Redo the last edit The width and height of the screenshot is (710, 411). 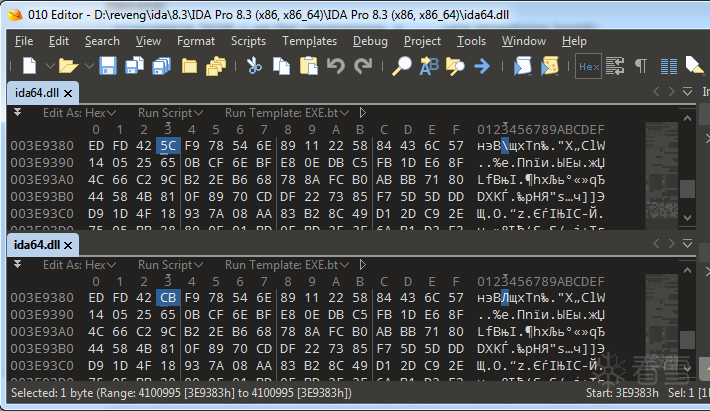point(363,66)
